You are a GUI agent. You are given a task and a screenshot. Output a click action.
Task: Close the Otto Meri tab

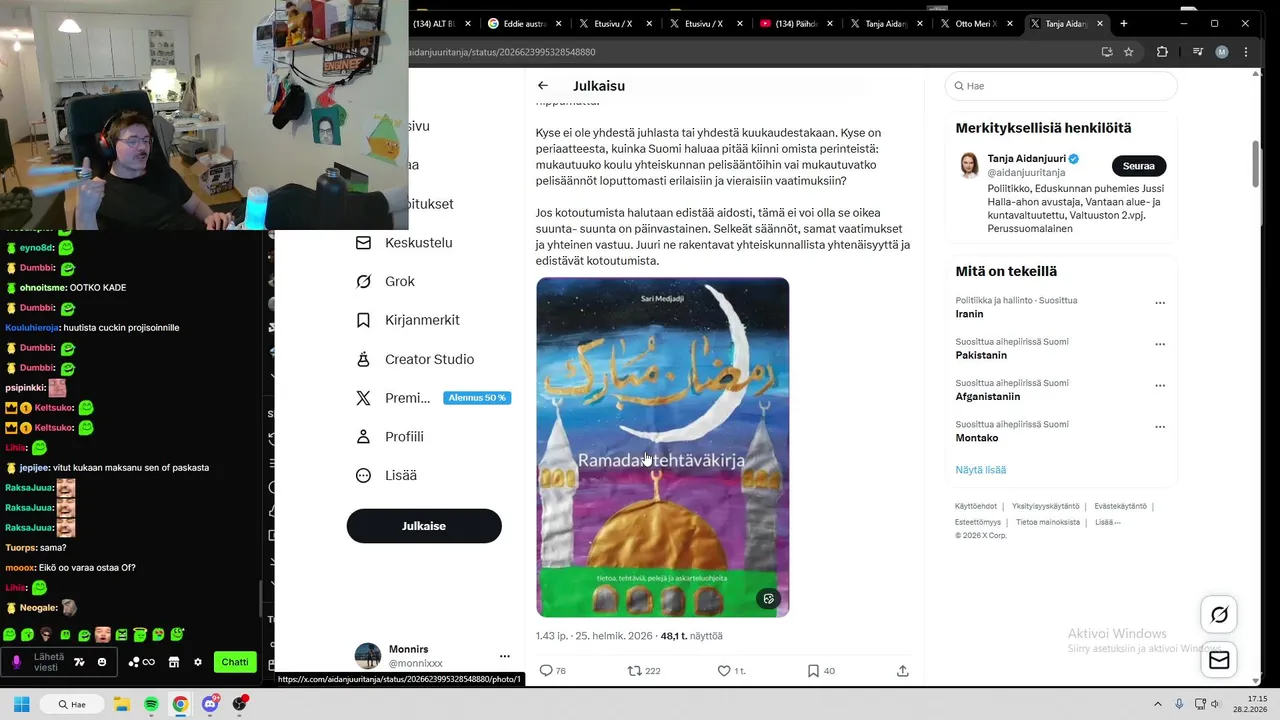pyautogui.click(x=1010, y=23)
